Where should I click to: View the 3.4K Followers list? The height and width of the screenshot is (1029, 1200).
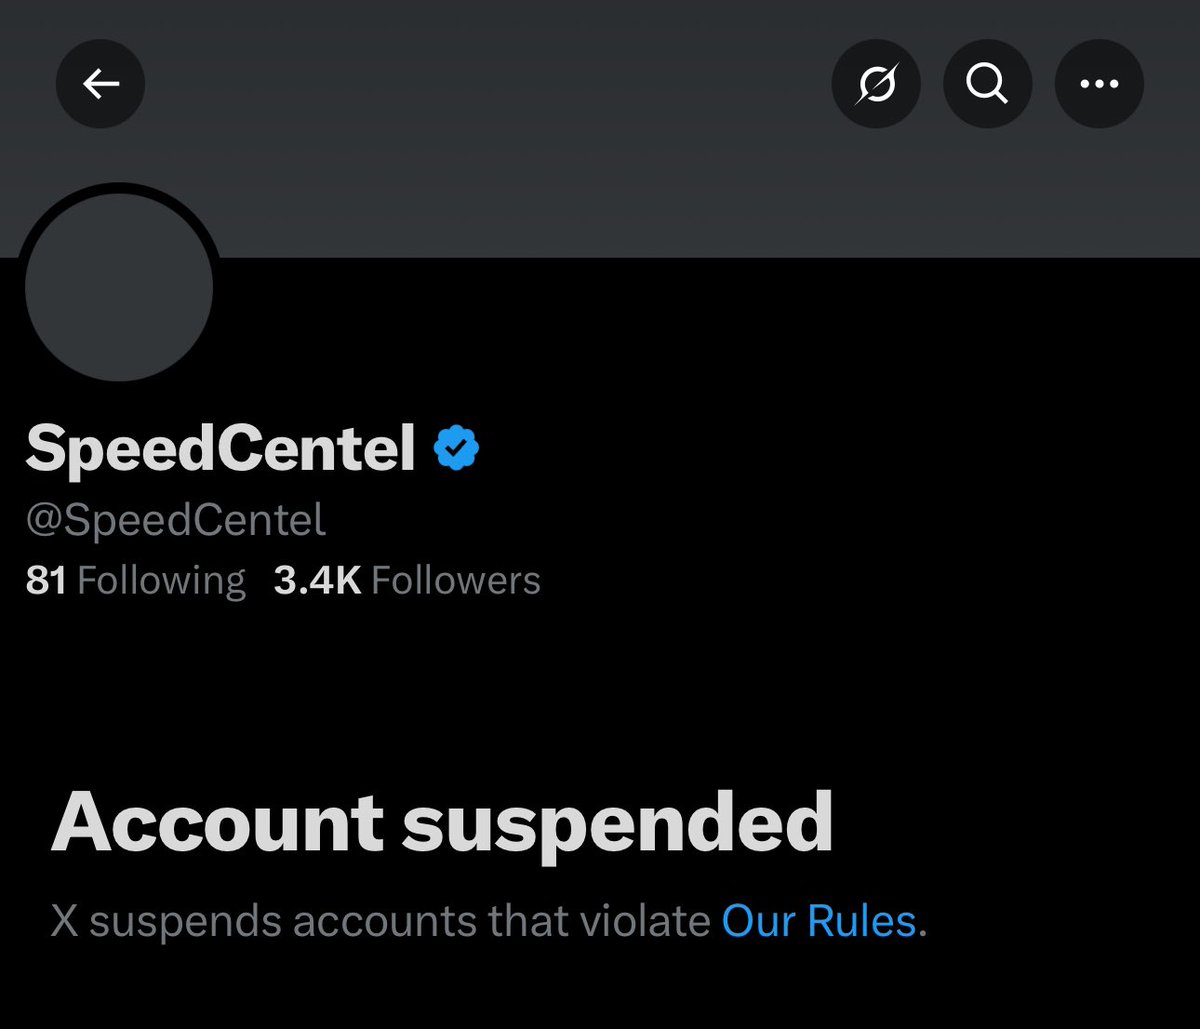click(x=407, y=580)
